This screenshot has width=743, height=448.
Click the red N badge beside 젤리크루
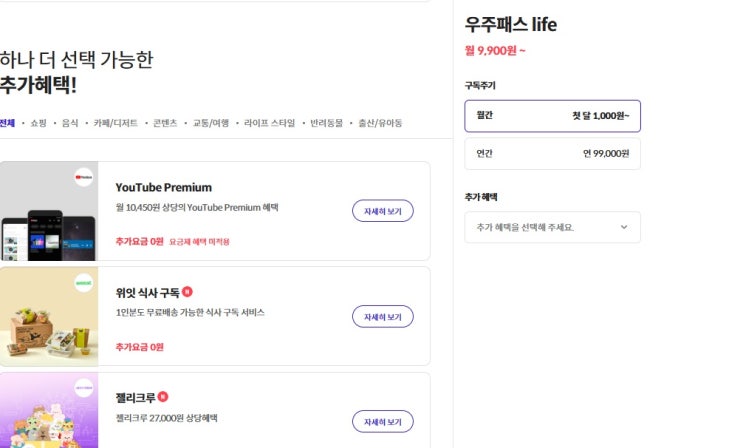click(x=163, y=397)
